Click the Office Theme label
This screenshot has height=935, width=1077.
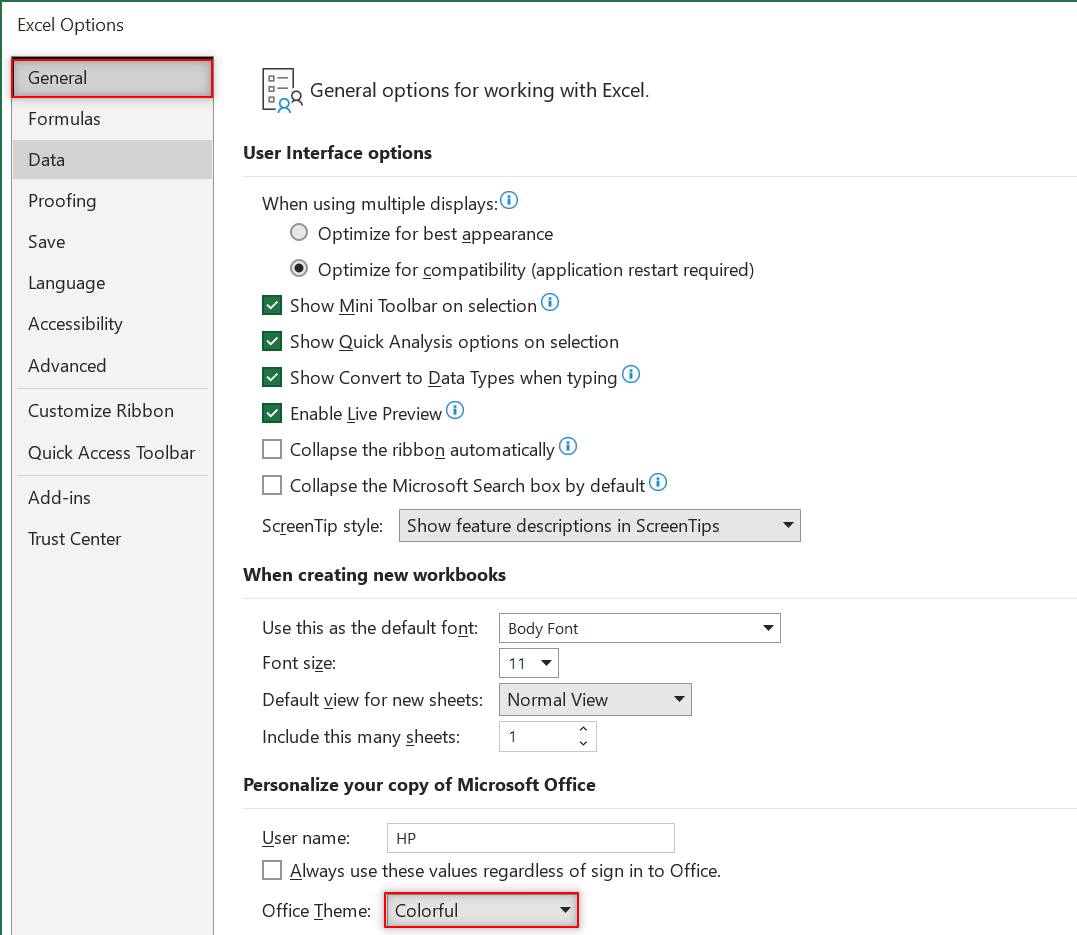click(x=316, y=911)
